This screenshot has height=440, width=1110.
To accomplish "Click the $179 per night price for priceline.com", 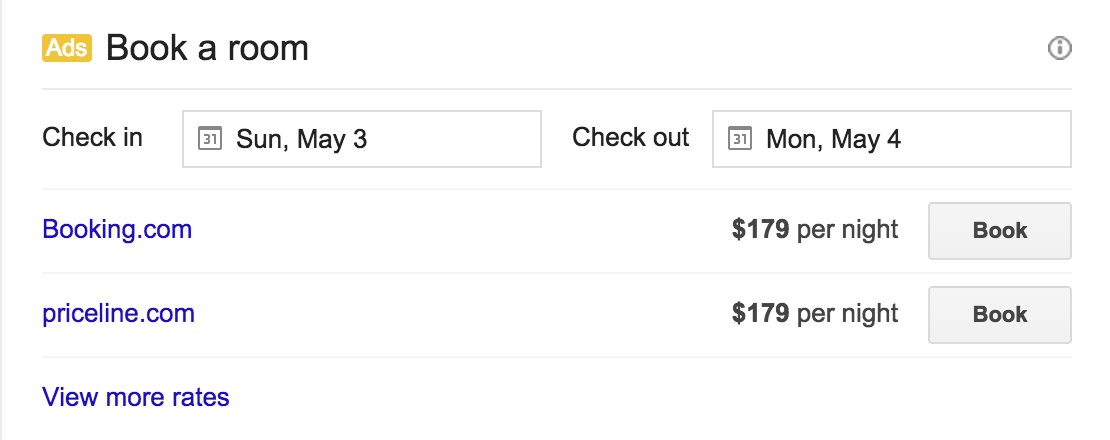I will point(815,313).
